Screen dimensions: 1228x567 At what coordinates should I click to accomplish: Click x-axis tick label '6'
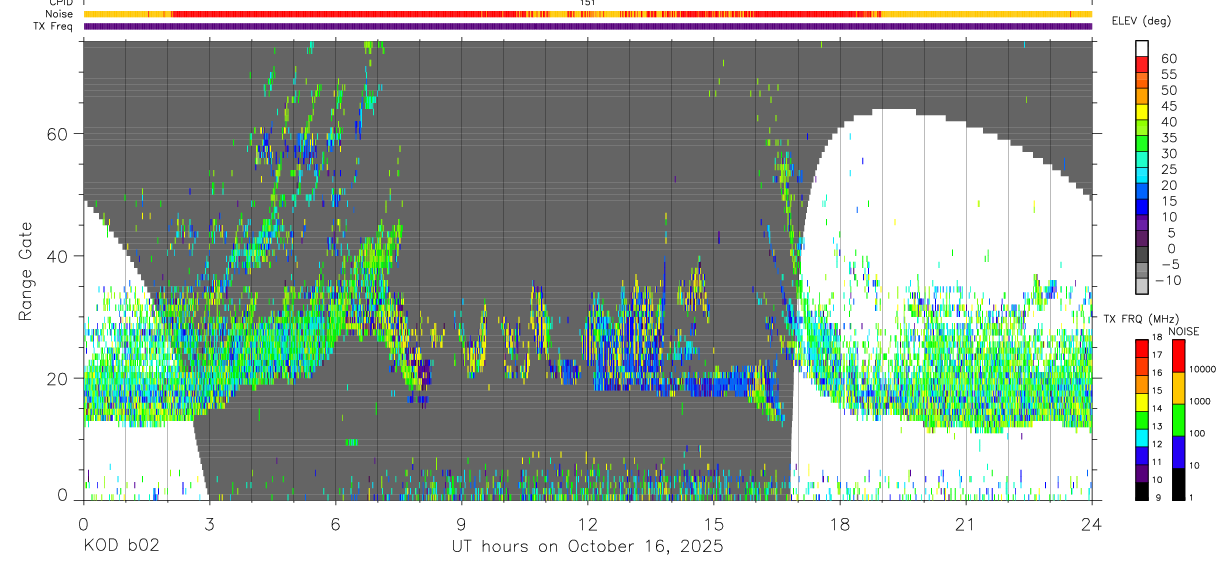point(335,524)
